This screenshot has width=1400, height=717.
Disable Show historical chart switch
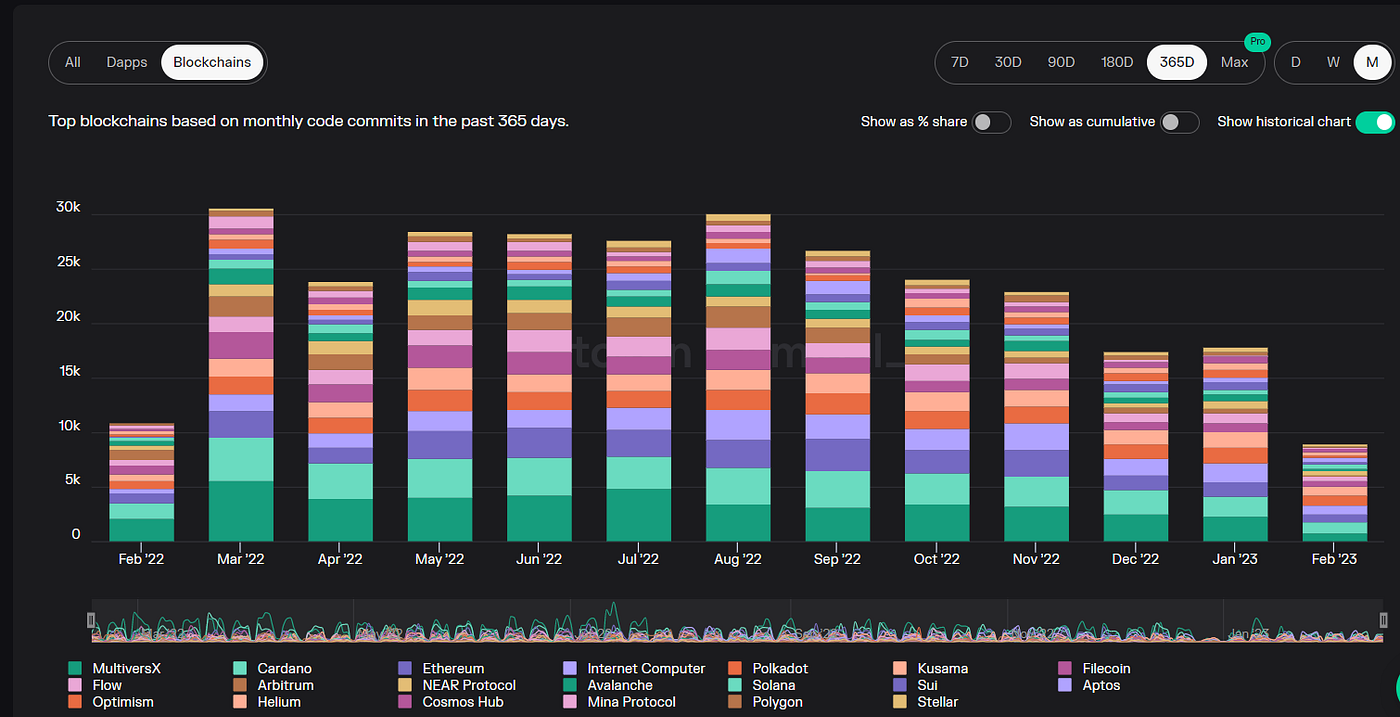click(x=1375, y=122)
